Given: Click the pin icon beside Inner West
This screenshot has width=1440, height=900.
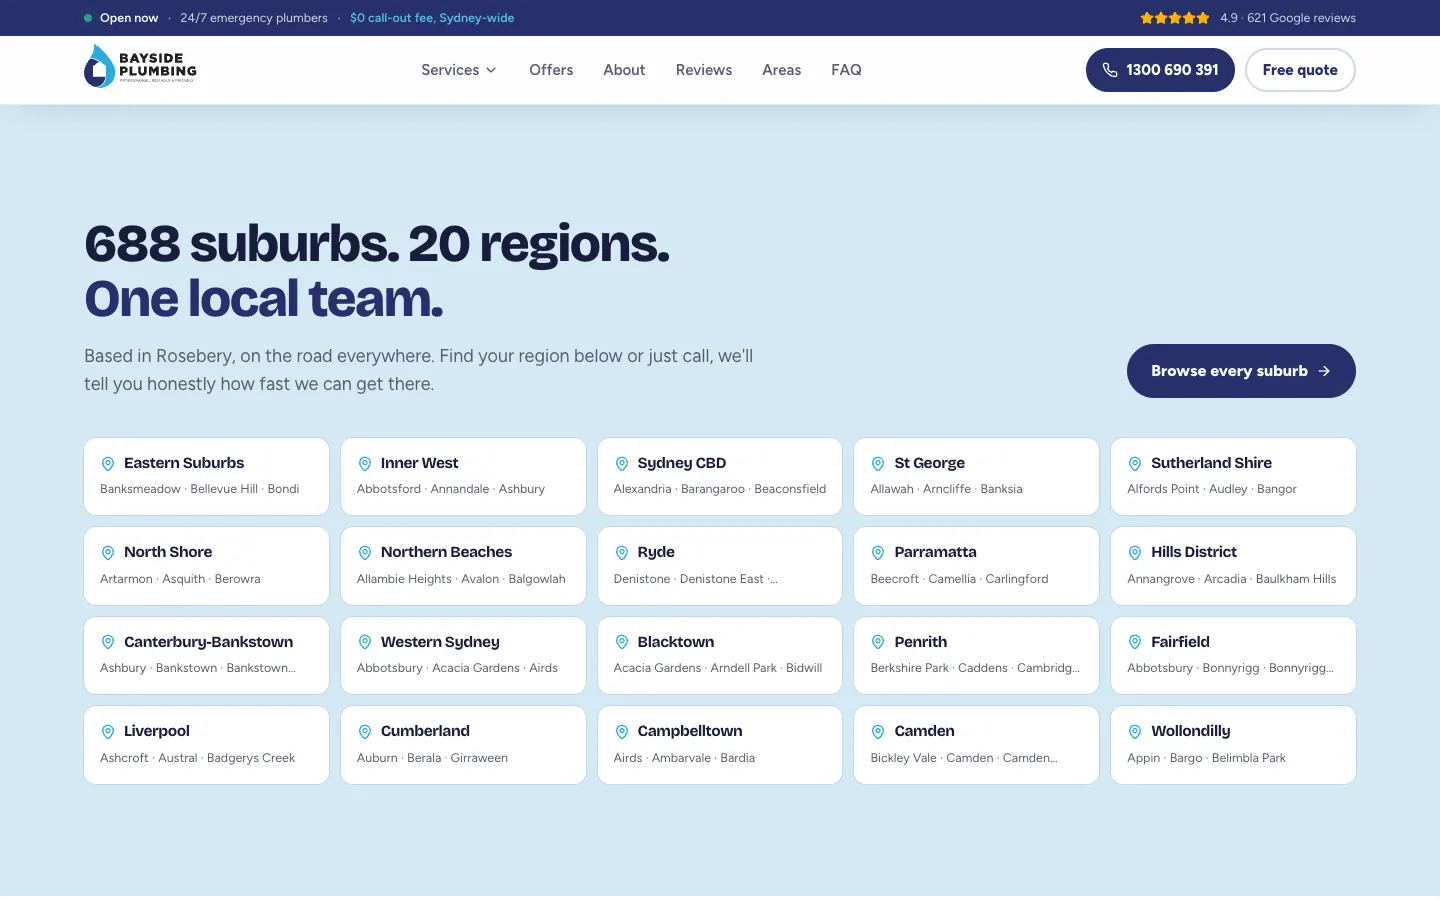Looking at the screenshot, I should 365,463.
